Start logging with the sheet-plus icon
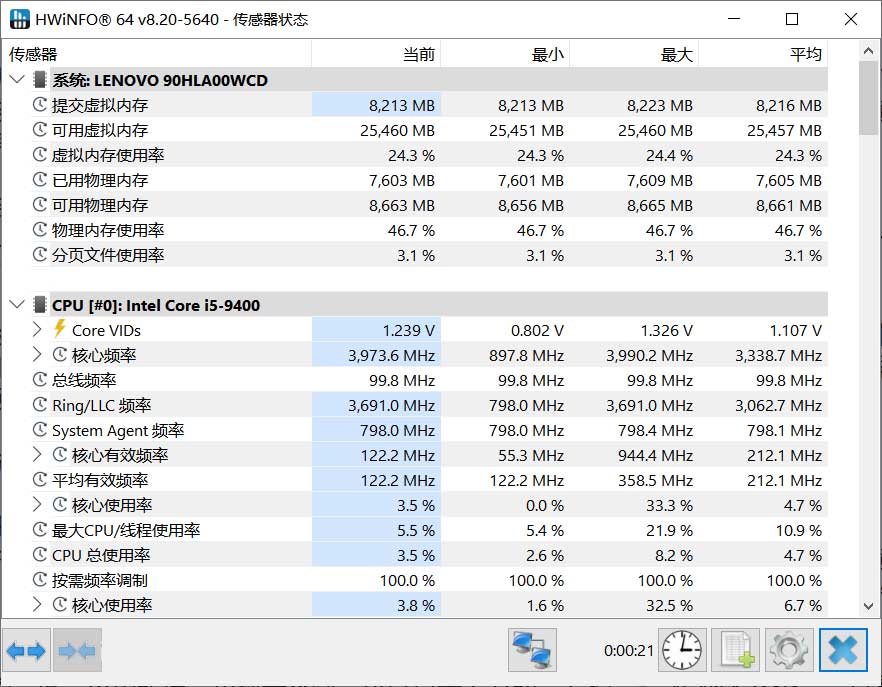 click(x=736, y=650)
